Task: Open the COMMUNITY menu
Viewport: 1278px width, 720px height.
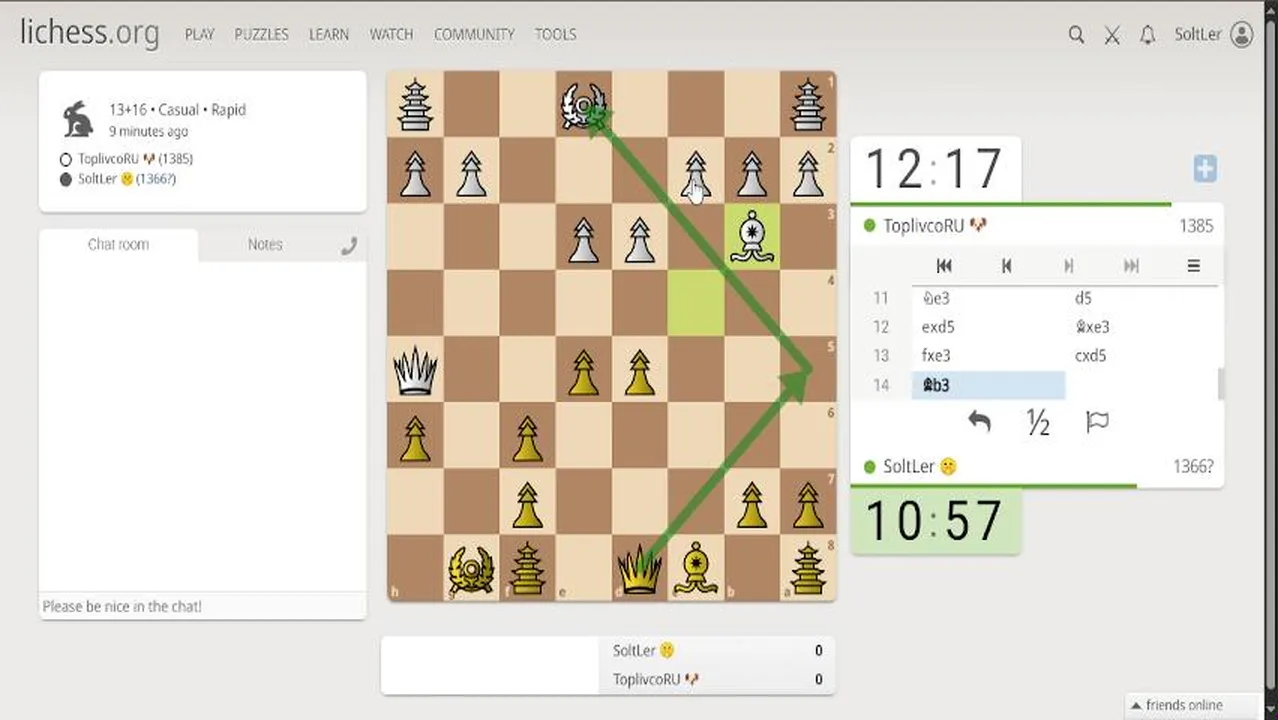Action: point(474,34)
